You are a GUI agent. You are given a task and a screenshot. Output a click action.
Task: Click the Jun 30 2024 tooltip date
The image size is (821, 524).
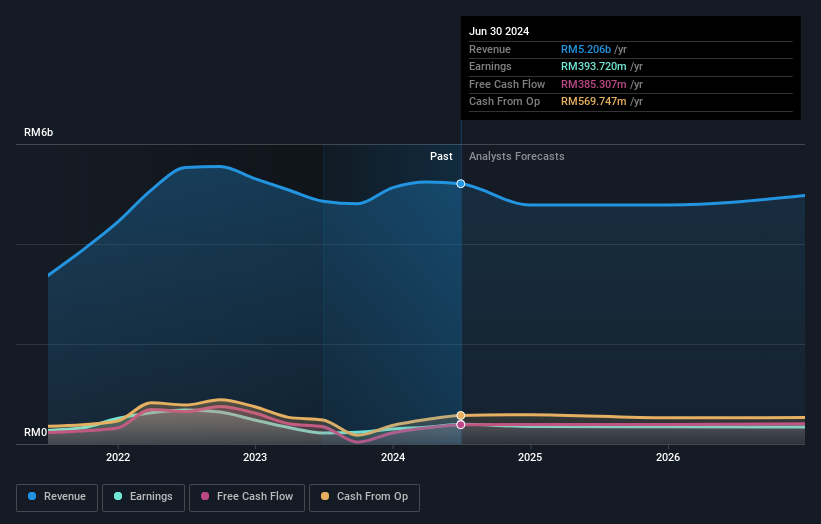tap(499, 31)
